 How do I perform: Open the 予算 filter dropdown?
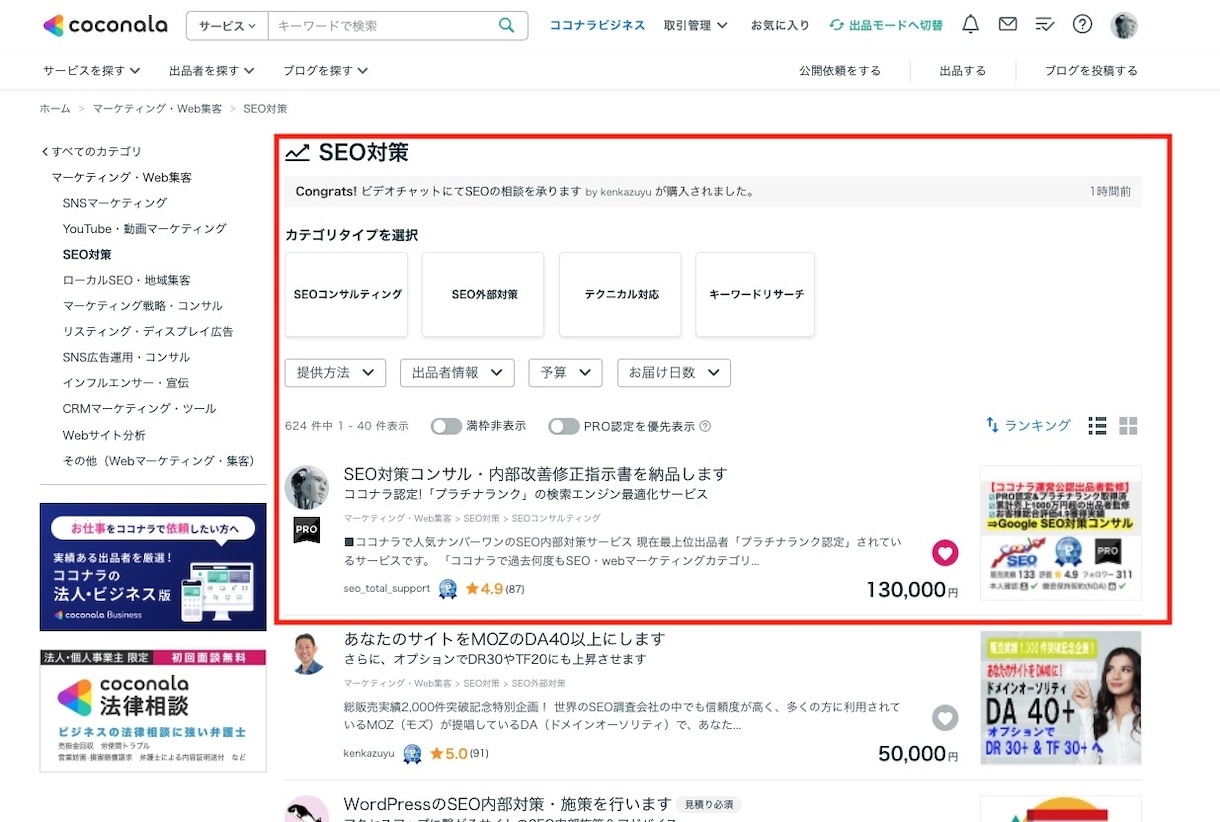(x=565, y=373)
